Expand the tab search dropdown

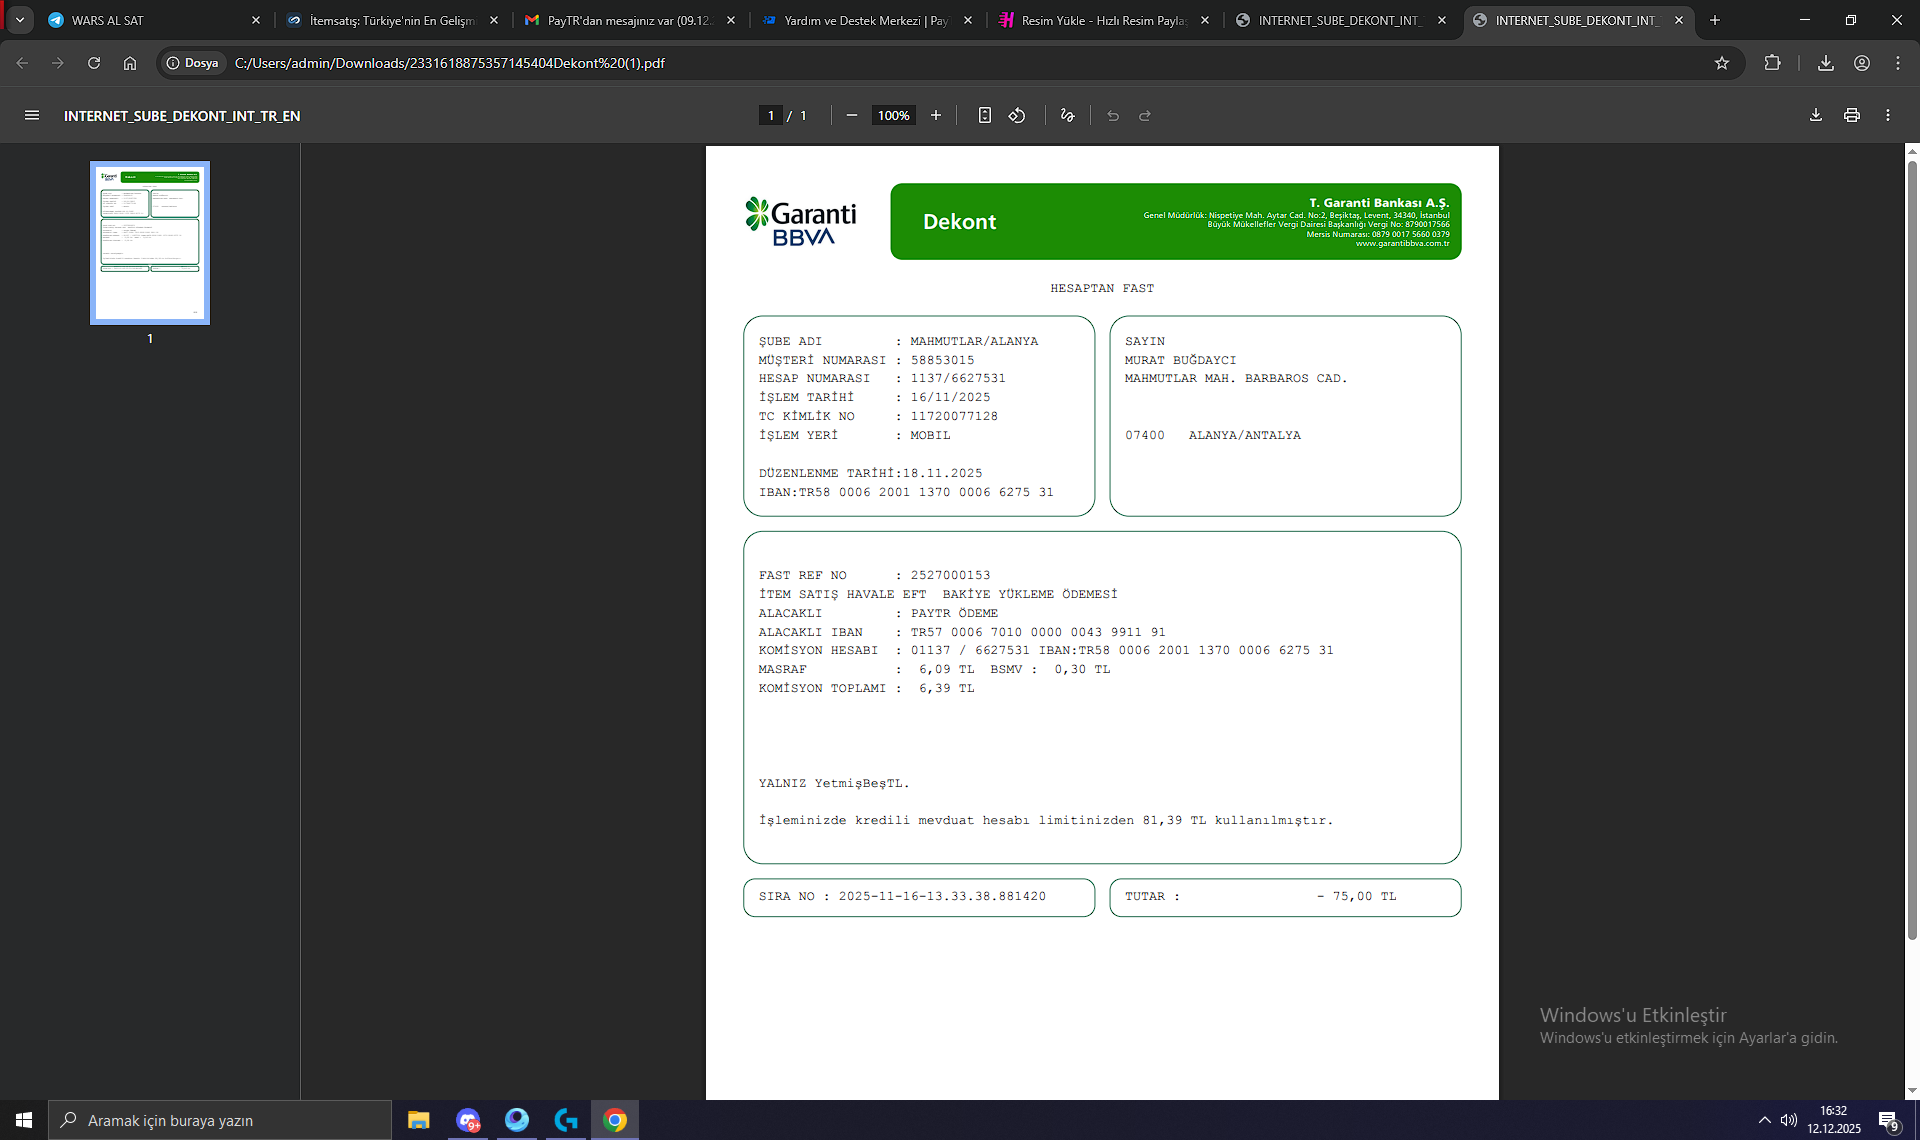(x=20, y=20)
